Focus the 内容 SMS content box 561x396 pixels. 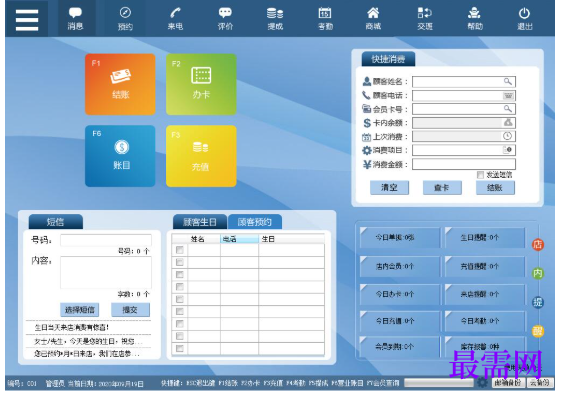106,272
